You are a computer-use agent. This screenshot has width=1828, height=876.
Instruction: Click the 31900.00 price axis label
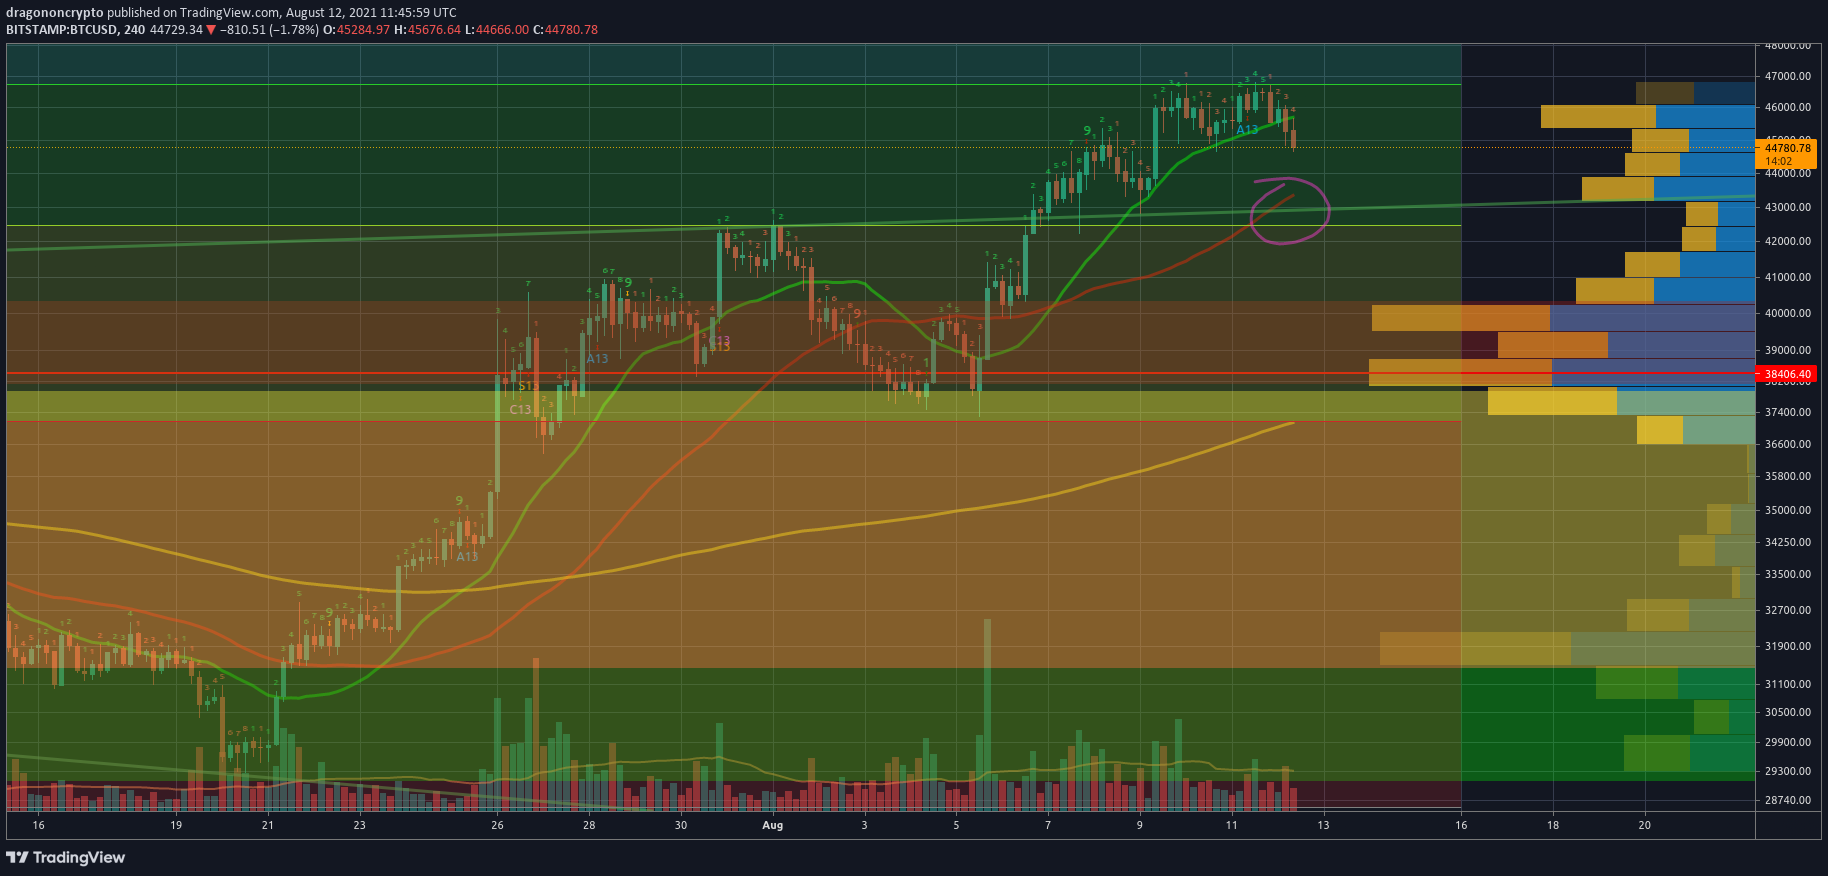1787,646
